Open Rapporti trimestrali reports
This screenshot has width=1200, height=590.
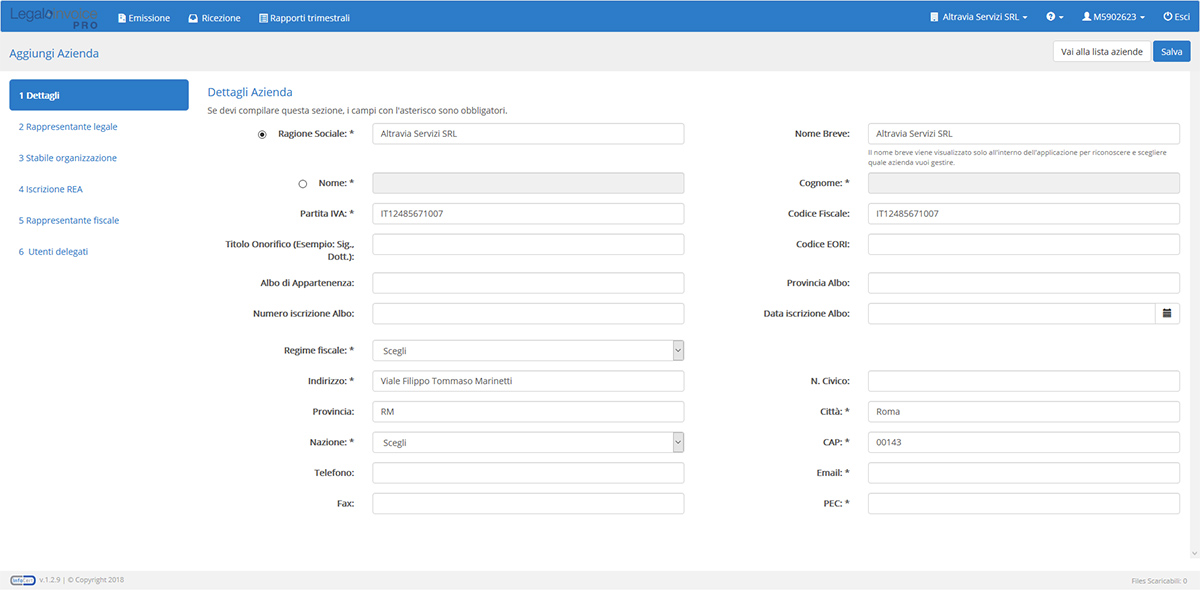[304, 18]
